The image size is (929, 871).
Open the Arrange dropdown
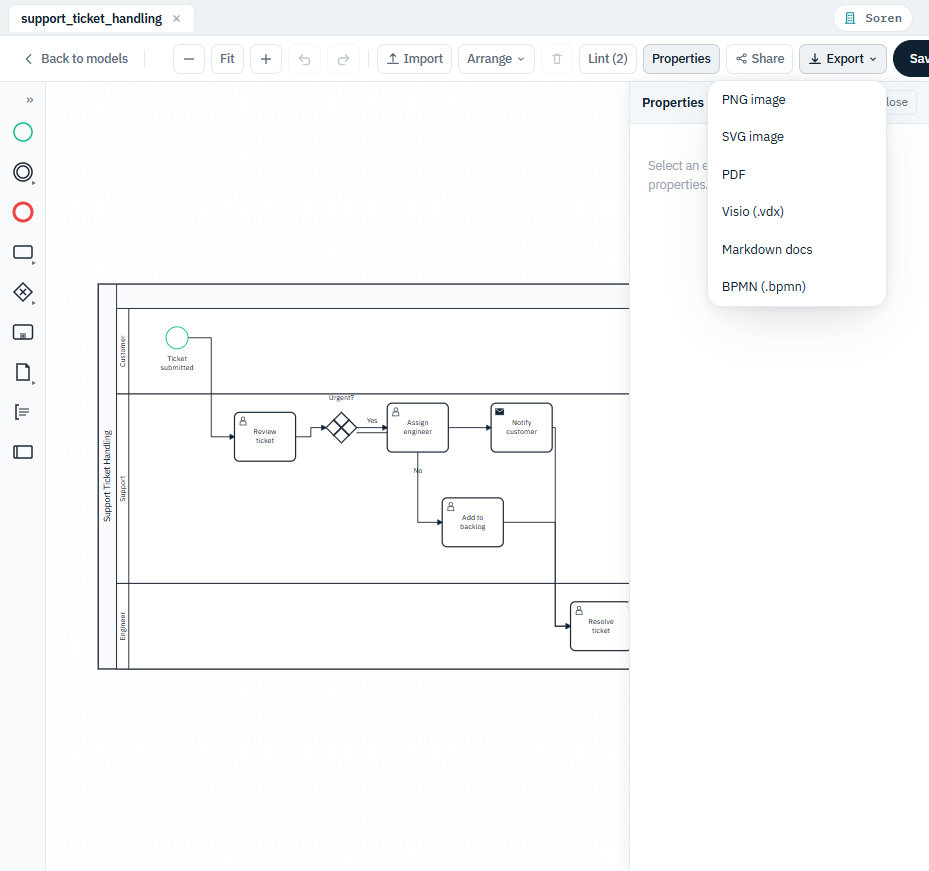coord(496,59)
